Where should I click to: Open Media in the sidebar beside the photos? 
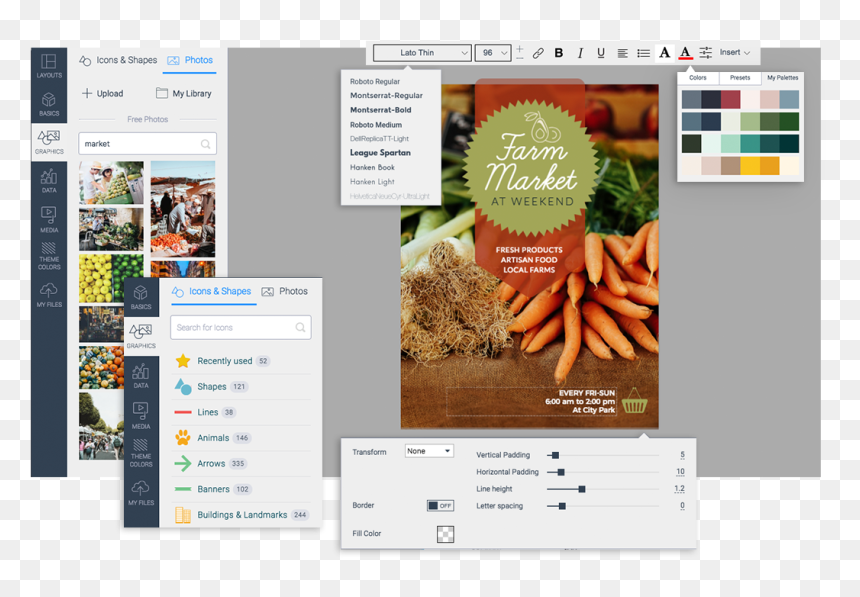49,219
